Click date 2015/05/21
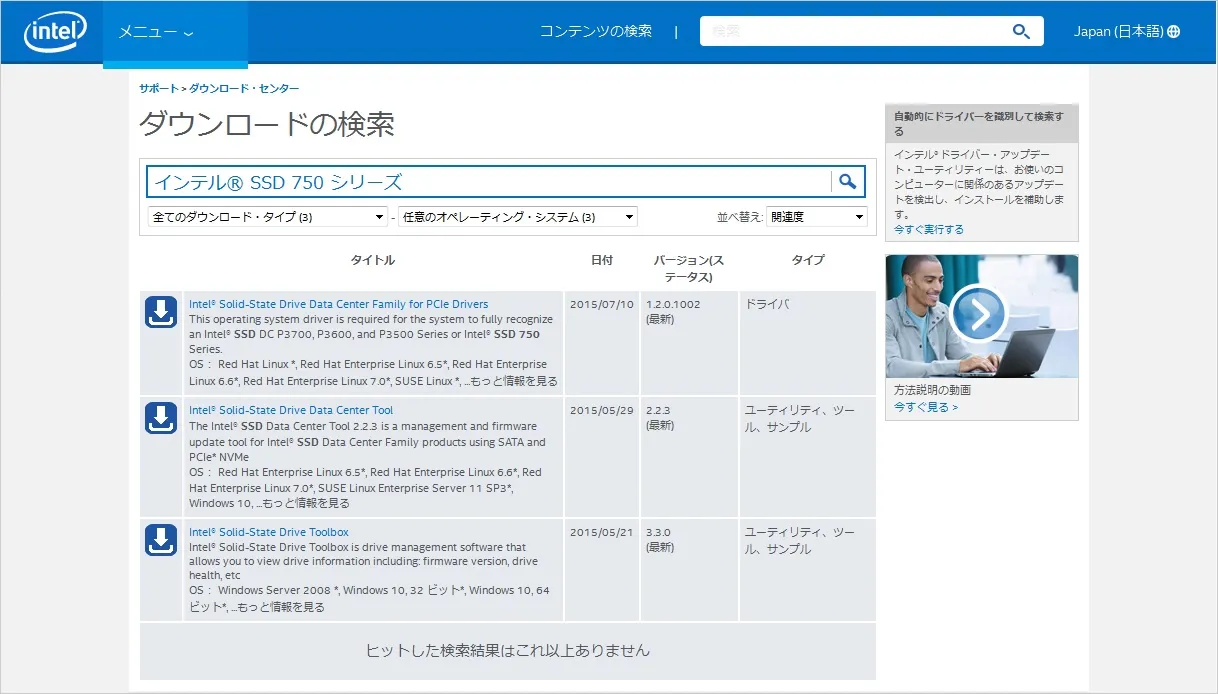Image resolution: width=1218 pixels, height=694 pixels. pos(601,532)
